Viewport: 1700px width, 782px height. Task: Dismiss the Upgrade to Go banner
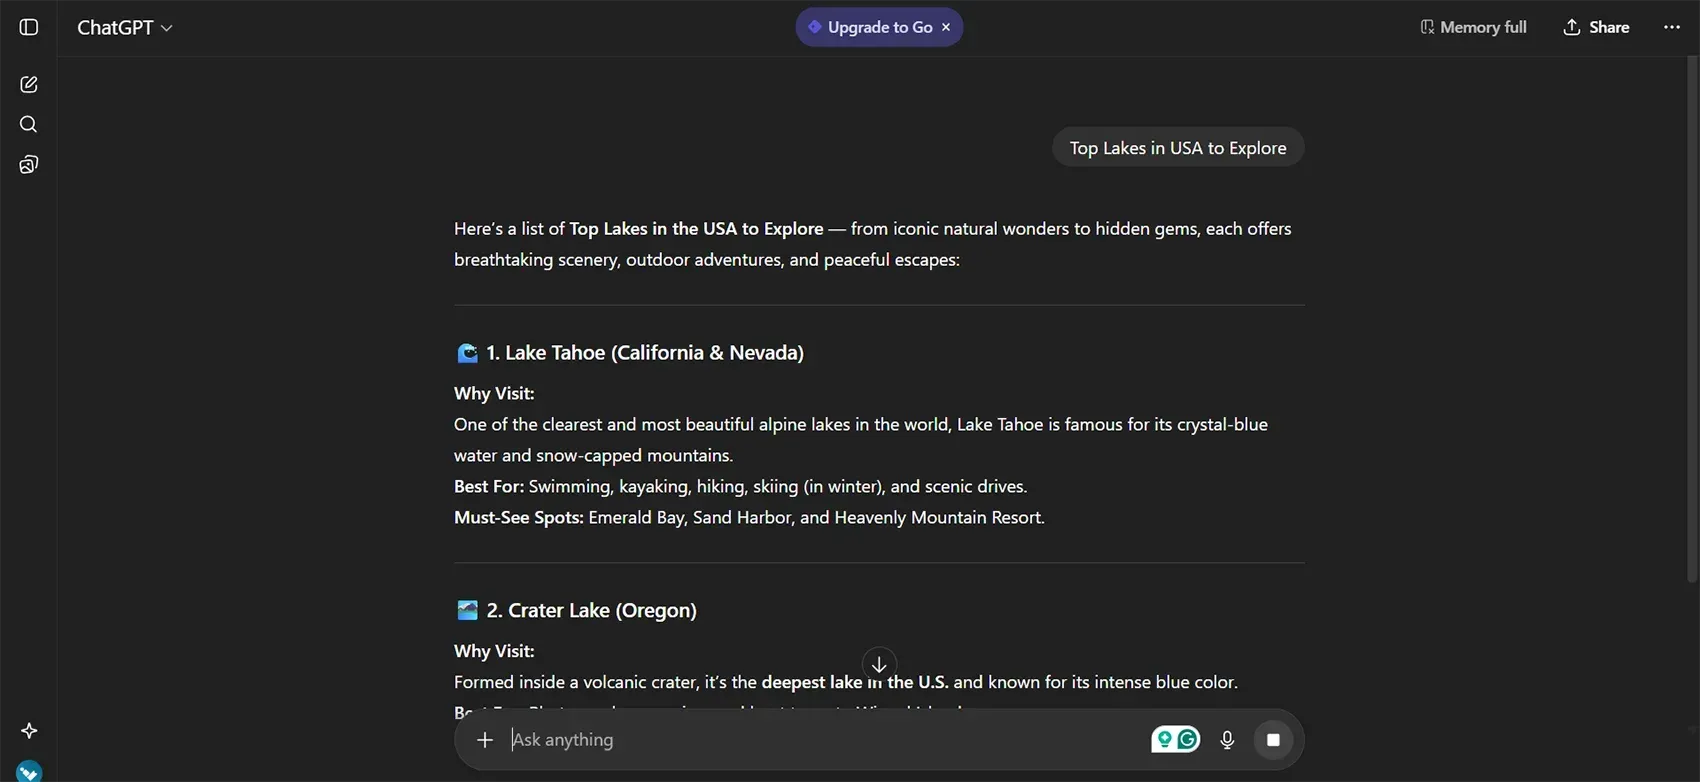click(x=946, y=27)
